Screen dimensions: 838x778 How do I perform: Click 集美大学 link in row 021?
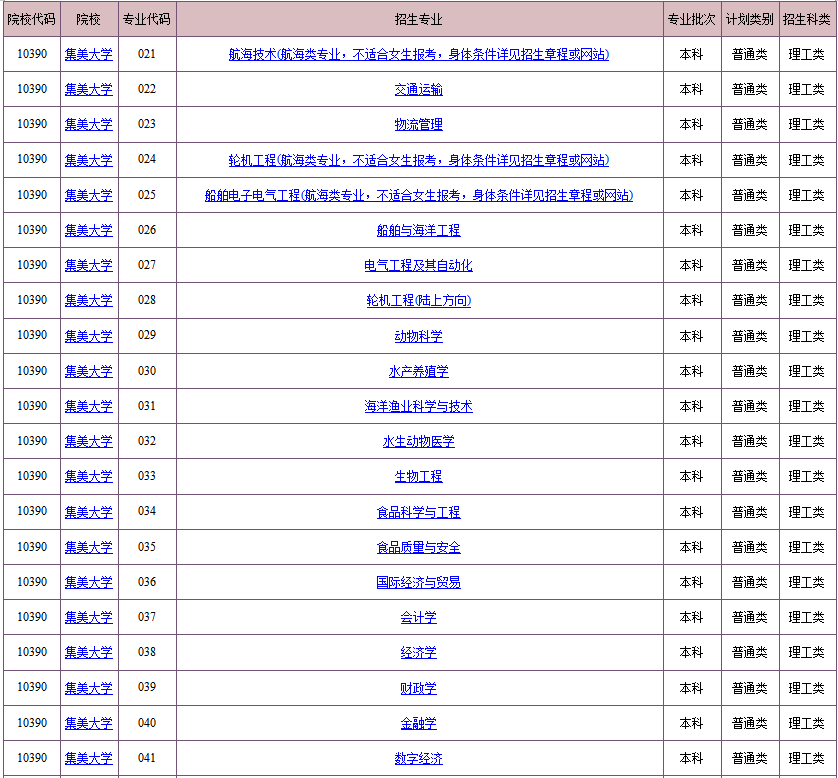pyautogui.click(x=89, y=55)
